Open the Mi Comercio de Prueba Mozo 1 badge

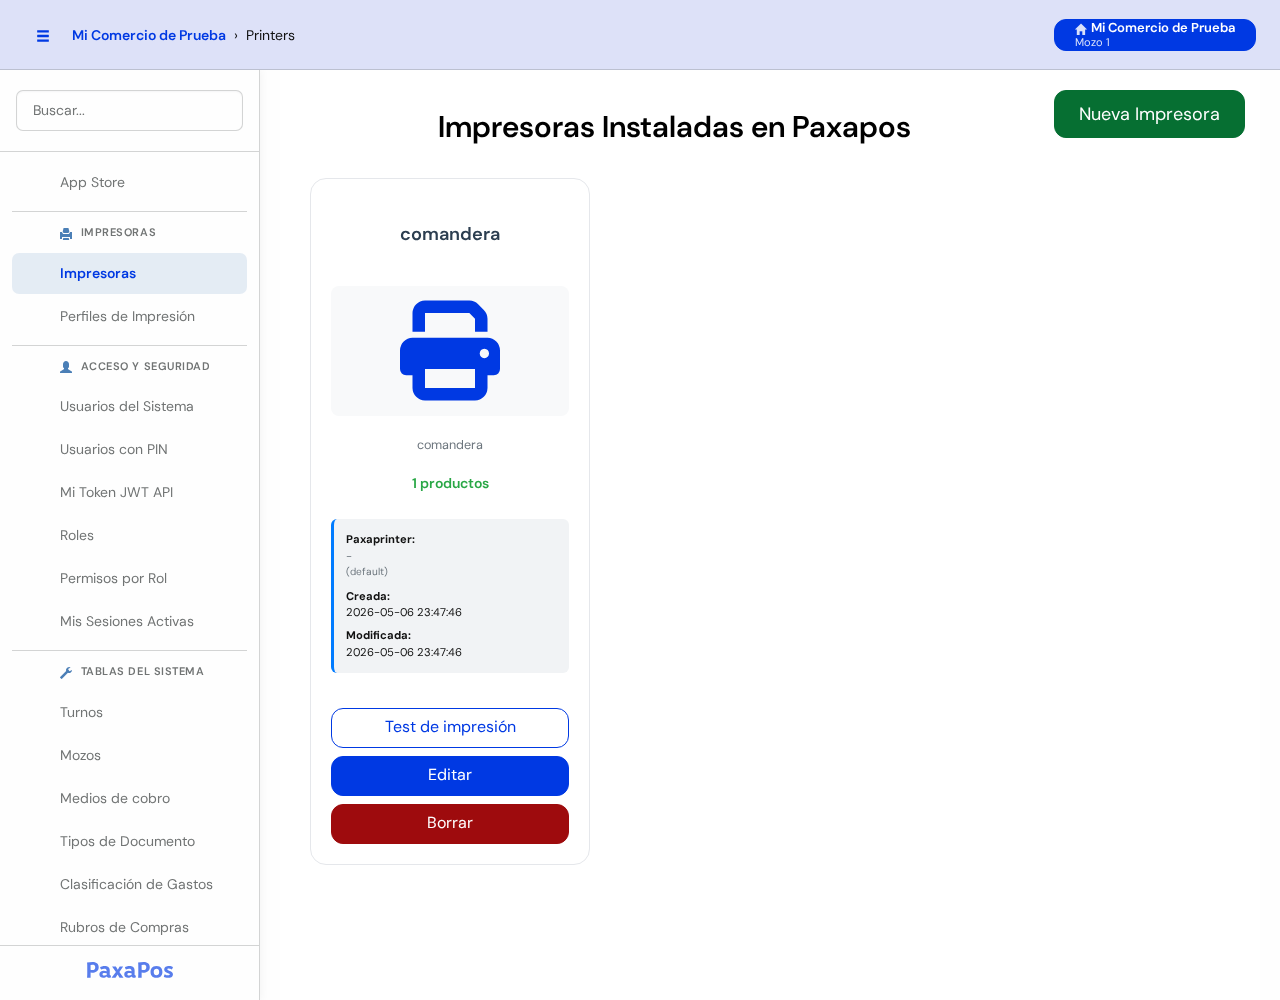[x=1155, y=35]
